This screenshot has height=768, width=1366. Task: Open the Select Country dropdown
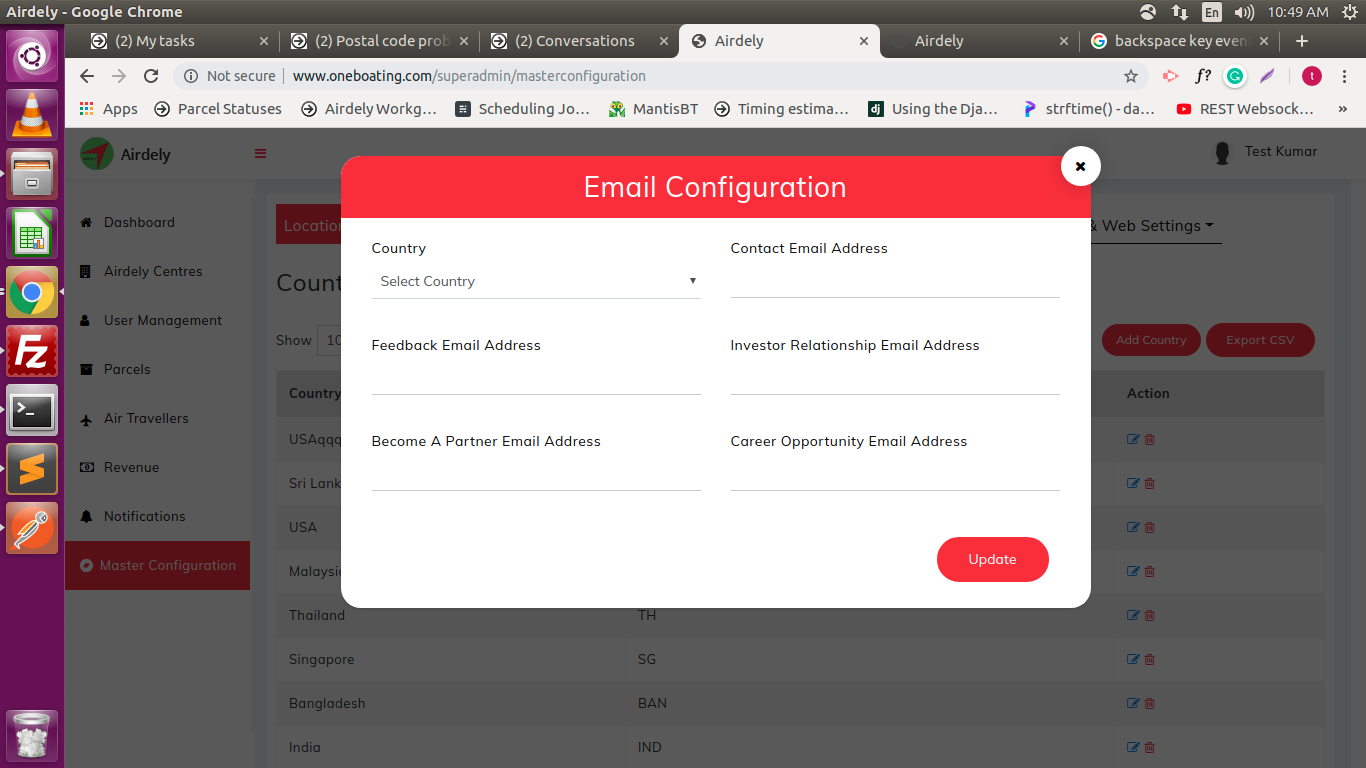(x=535, y=281)
